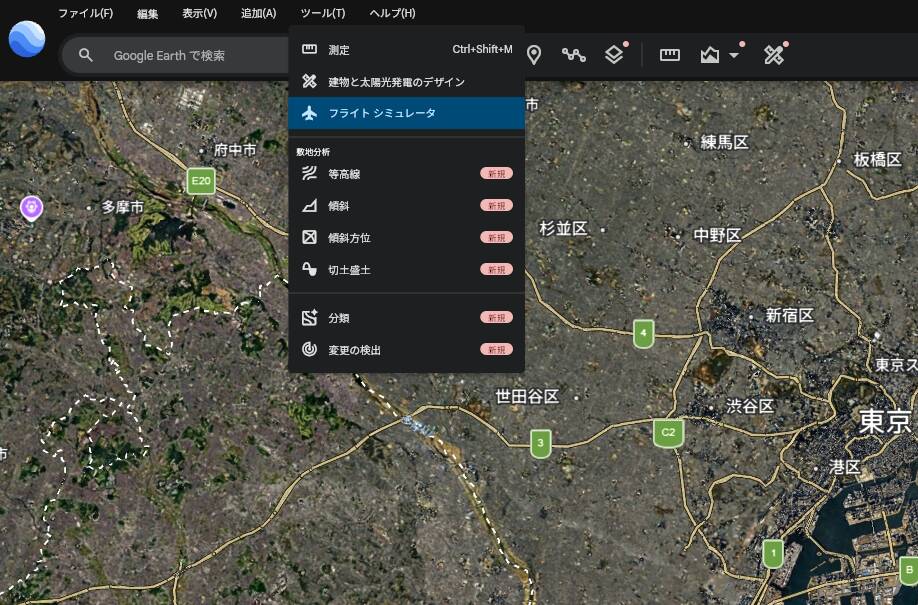The image size is (918, 605).
Task: Click the site analysis terrain icon
Action: point(710,55)
